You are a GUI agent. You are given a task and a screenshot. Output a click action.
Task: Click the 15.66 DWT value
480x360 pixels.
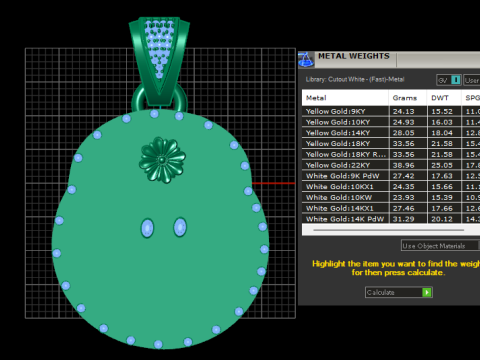[x=442, y=187]
